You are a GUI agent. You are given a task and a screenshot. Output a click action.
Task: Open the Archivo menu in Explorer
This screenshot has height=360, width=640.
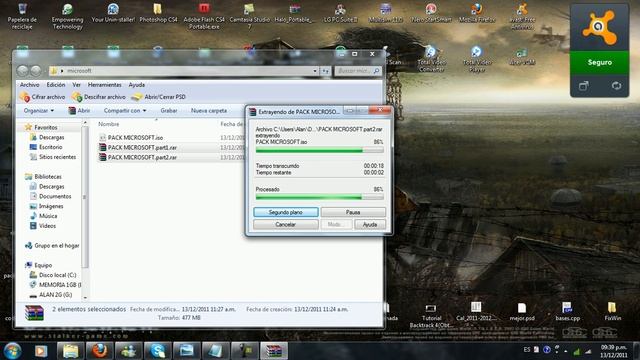point(30,84)
